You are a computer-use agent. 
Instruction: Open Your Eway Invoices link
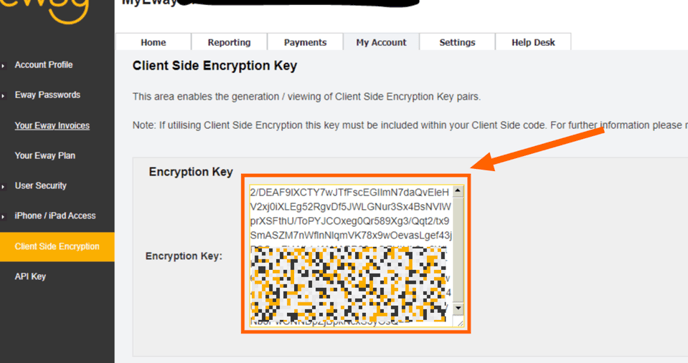click(x=52, y=126)
